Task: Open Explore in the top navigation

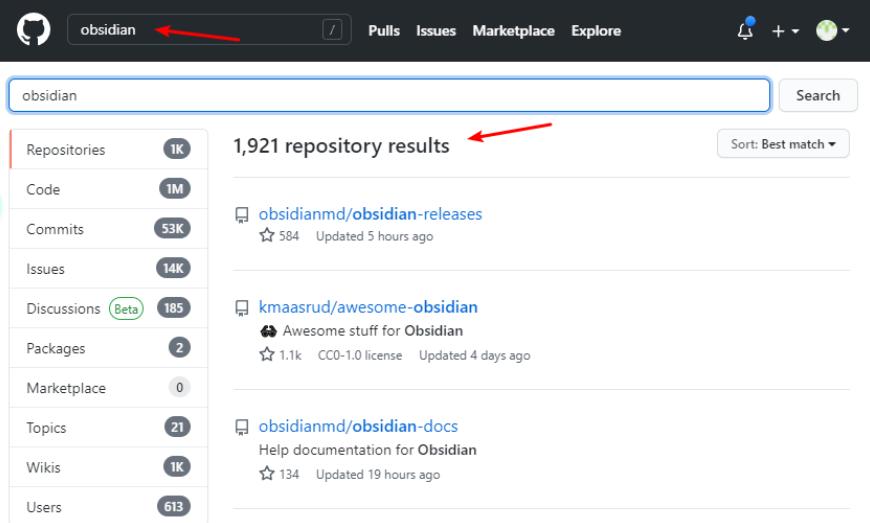Action: (x=596, y=31)
